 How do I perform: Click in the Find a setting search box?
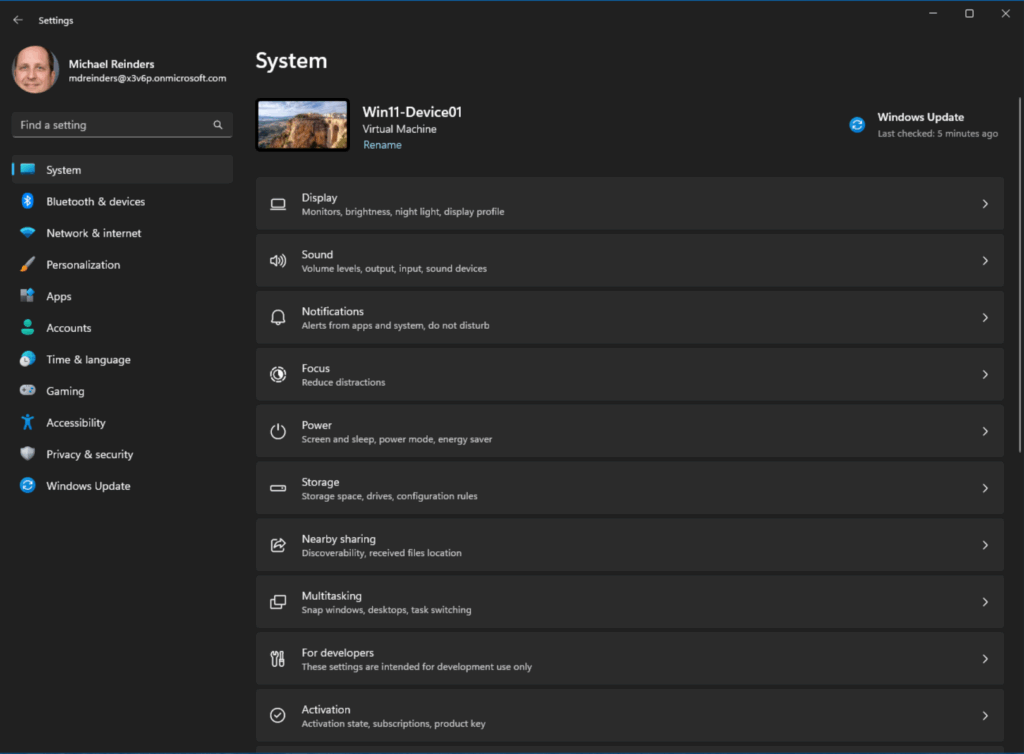point(122,125)
